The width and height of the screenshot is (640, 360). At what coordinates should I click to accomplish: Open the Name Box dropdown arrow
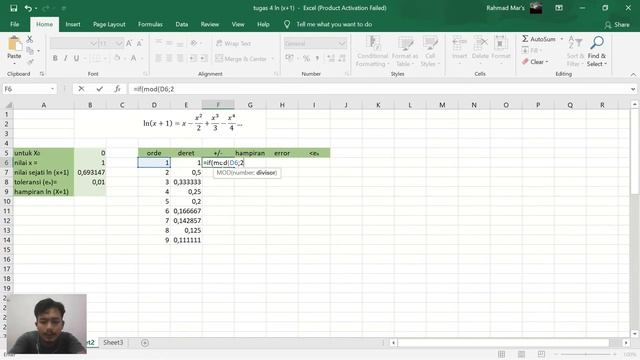pos(52,89)
